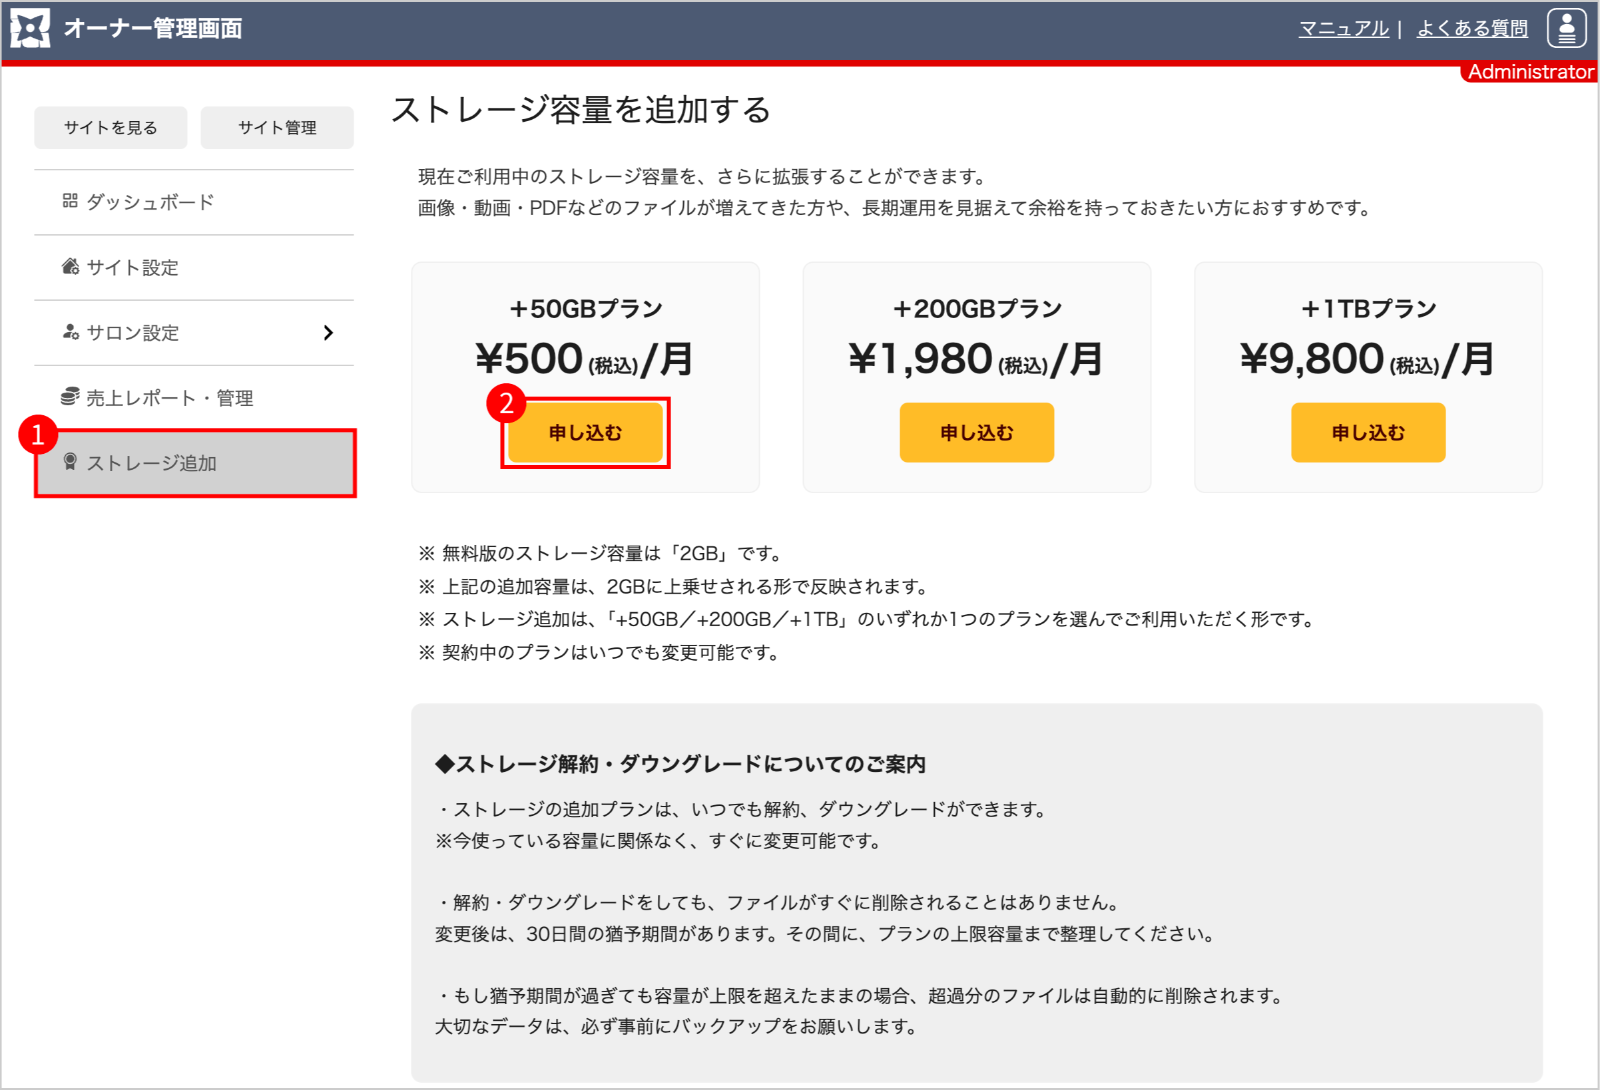This screenshot has width=1600, height=1090.
Task: Open the マニュアル link
Action: (1343, 29)
